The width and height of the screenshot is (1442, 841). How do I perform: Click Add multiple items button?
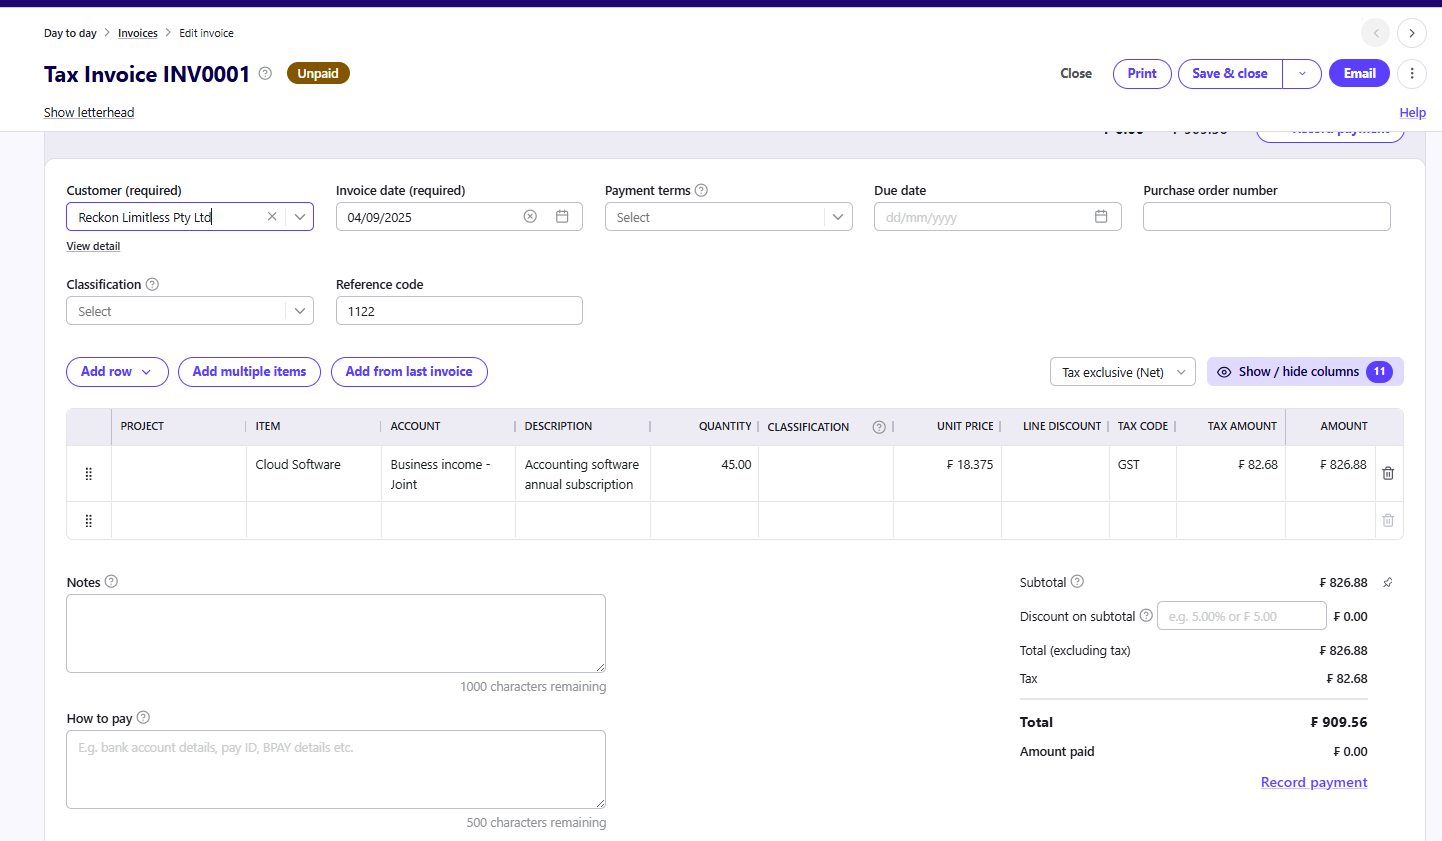pos(249,372)
